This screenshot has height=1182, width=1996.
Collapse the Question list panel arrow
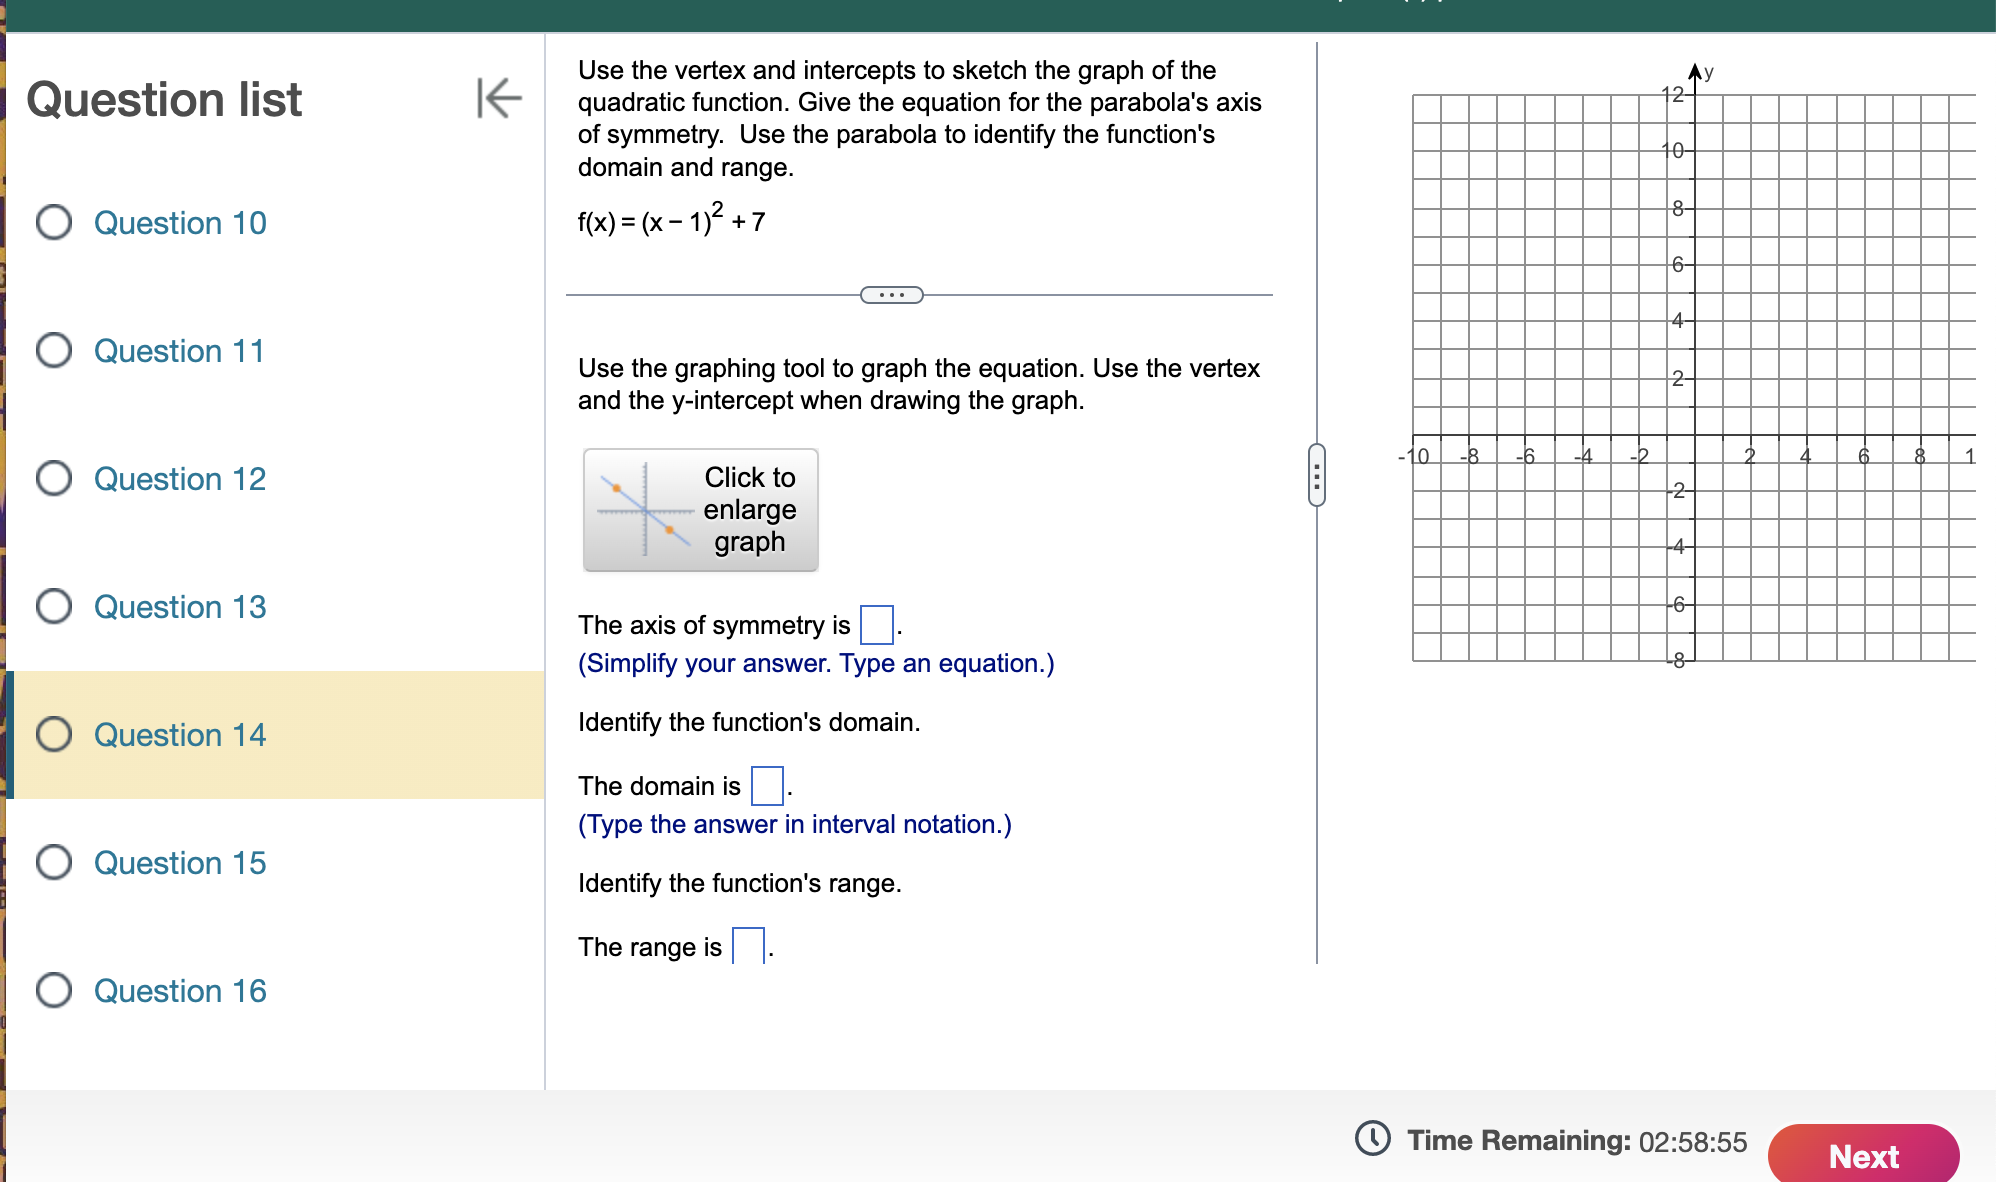click(499, 98)
